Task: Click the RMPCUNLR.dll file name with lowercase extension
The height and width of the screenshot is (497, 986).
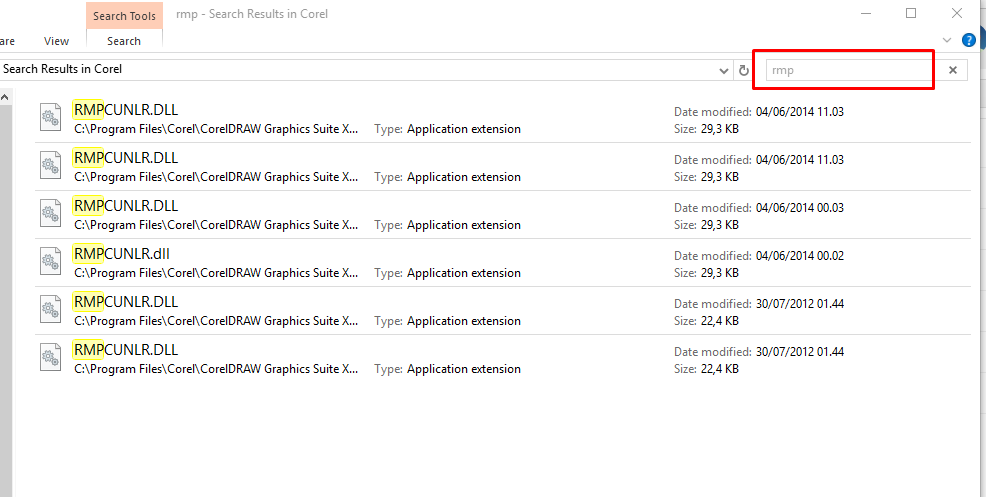Action: [121, 254]
